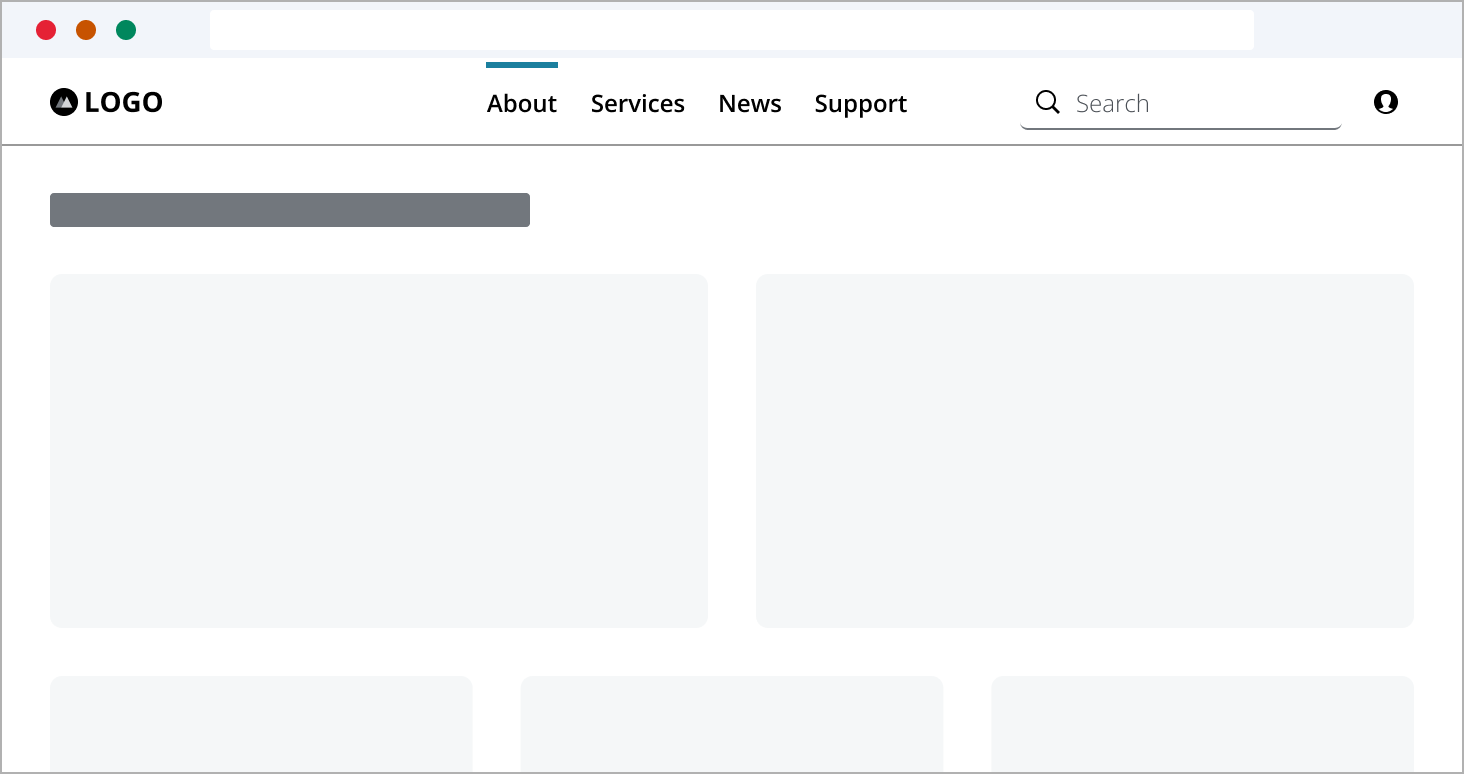Open the Support page
Viewport: 1464px width, 774px height.
pos(861,103)
